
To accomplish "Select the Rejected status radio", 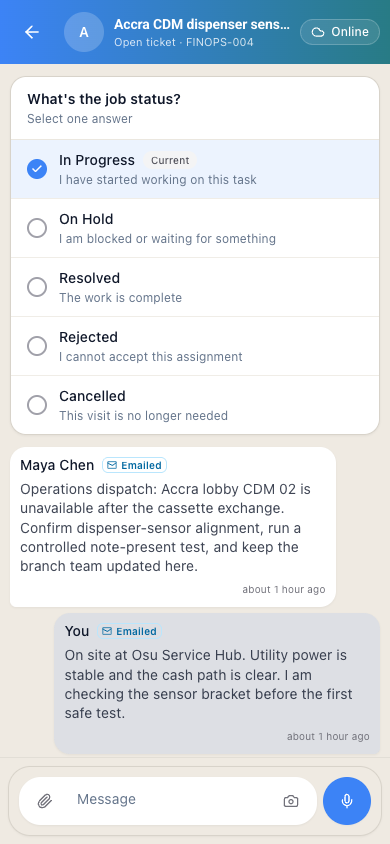I will [x=195, y=346].
